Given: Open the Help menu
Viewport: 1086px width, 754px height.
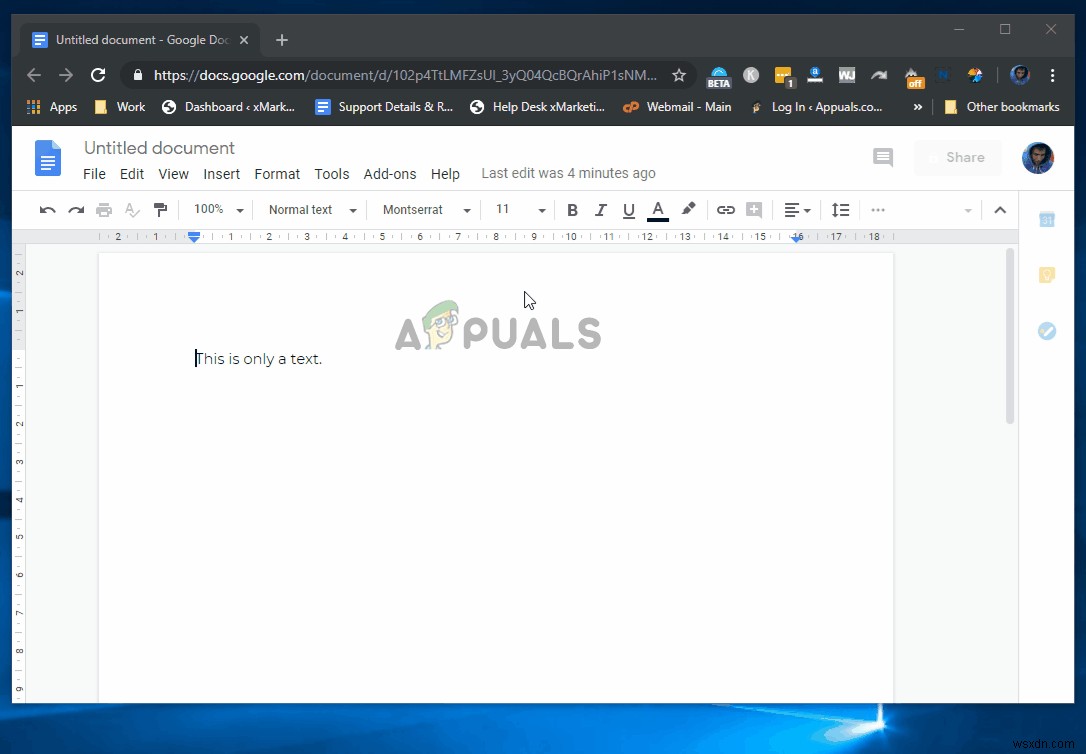Looking at the screenshot, I should [445, 174].
